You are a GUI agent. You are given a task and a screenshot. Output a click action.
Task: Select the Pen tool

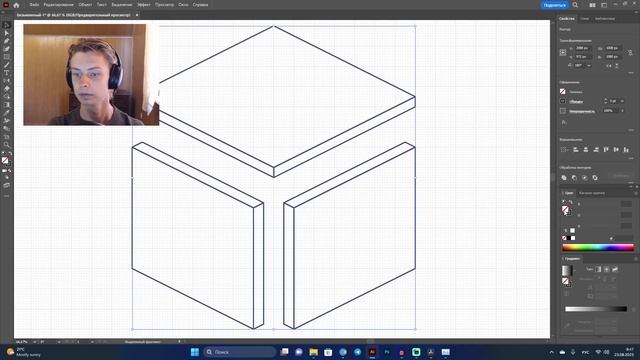point(6,41)
